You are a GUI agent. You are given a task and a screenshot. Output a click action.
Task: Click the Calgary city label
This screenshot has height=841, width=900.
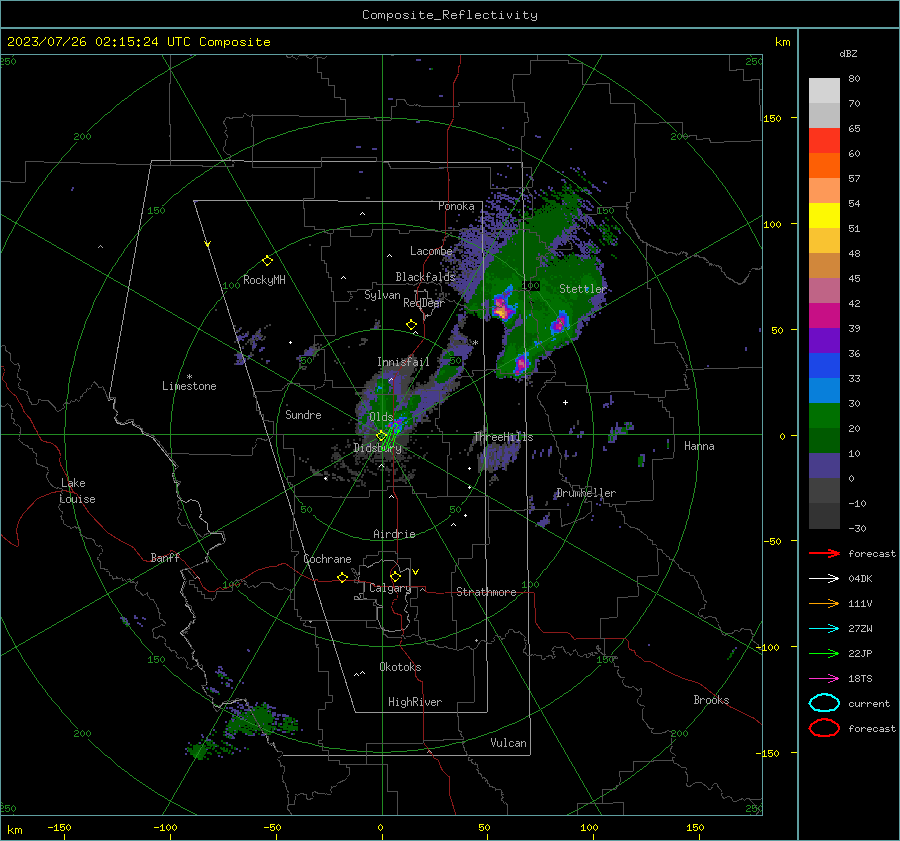pos(390,588)
